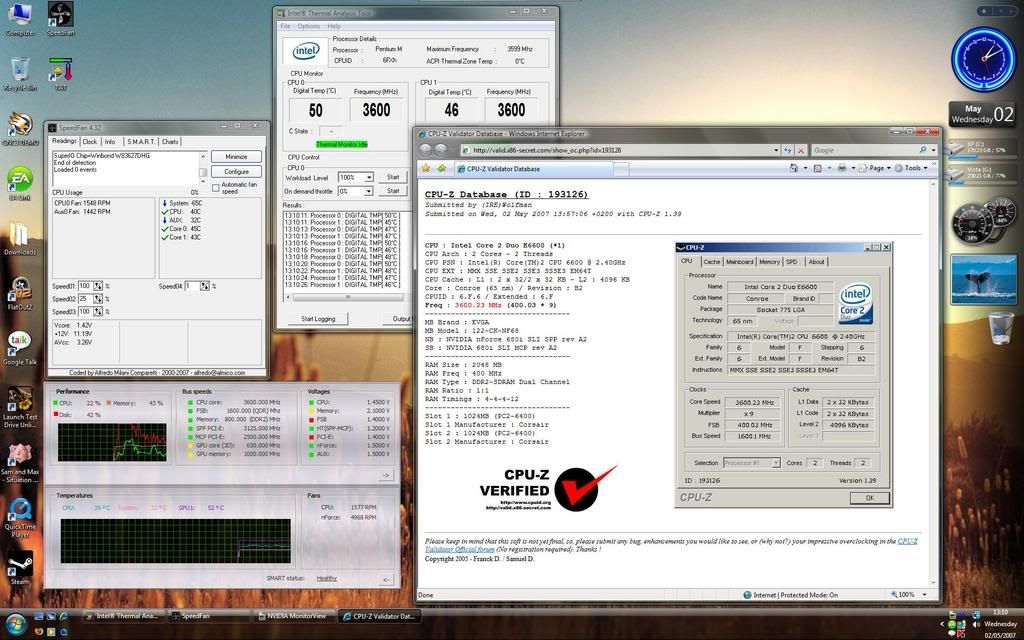Click the SpeedFan log list scrollbar
This screenshot has height=640, width=1024.
click(x=203, y=168)
